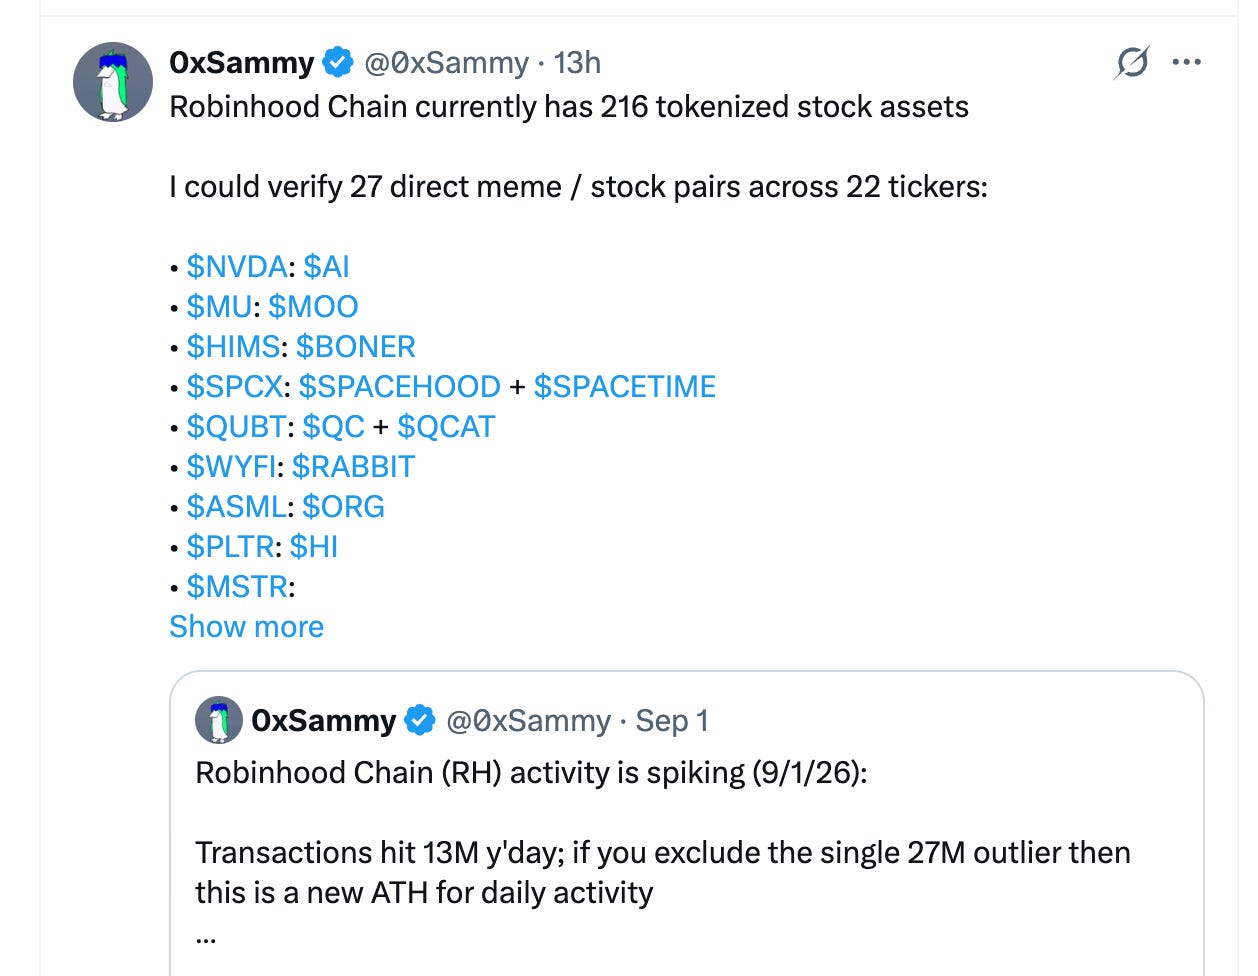Viewport: 1258px width, 976px height.
Task: Expand the tweet with Show more
Action: [x=246, y=626]
